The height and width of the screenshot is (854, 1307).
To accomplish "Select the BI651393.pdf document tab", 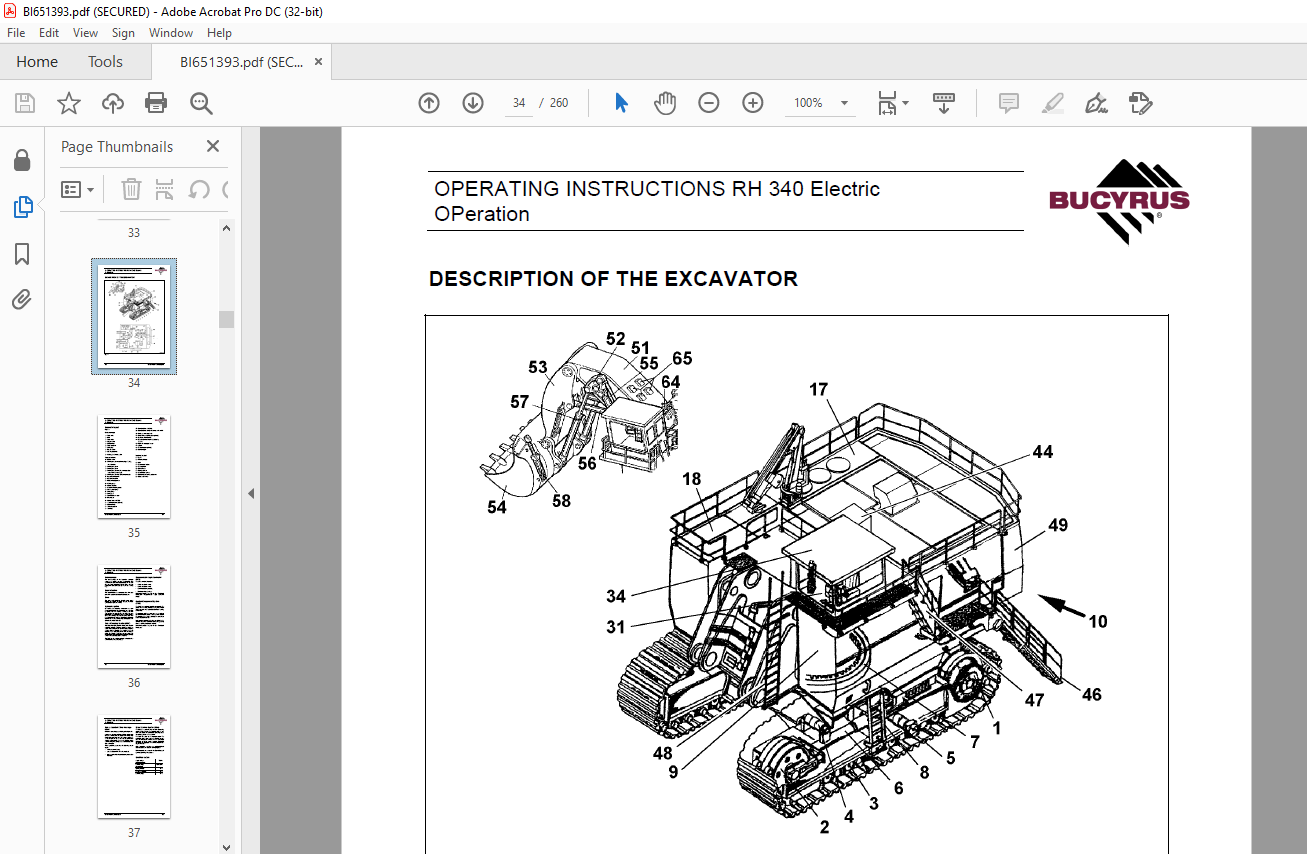I will (241, 62).
